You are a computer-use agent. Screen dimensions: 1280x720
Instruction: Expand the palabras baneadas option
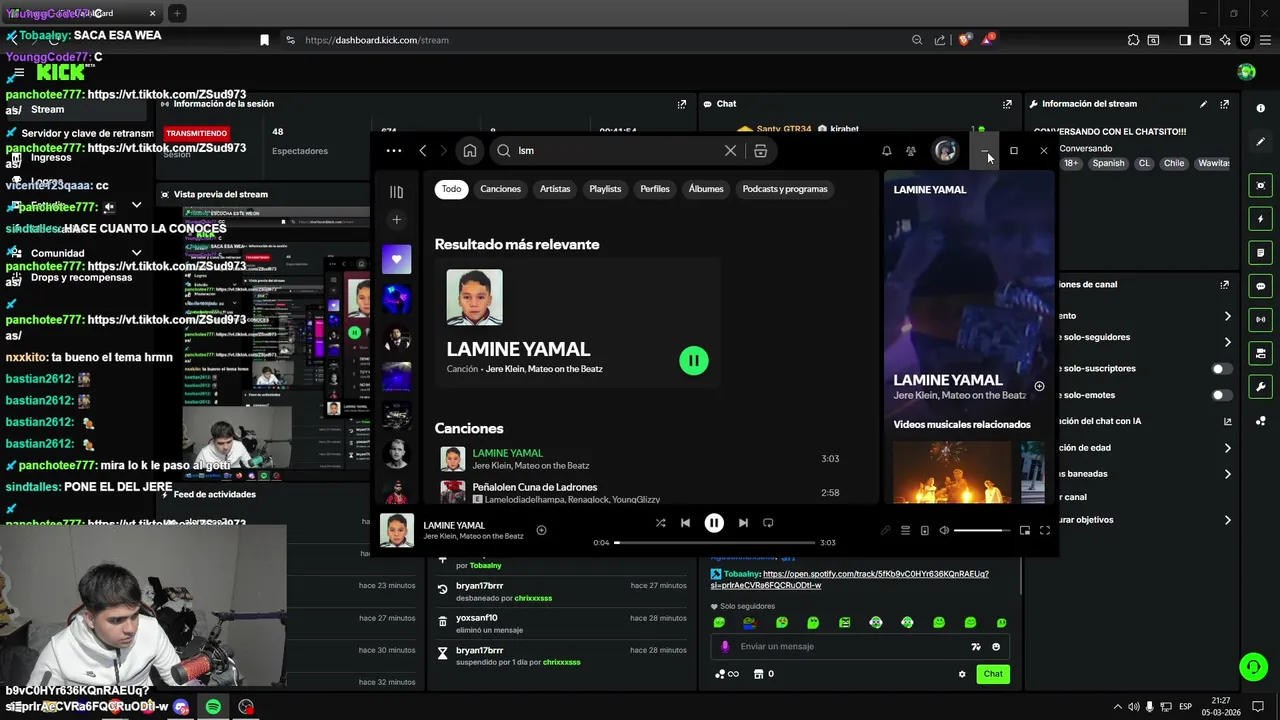point(1227,473)
